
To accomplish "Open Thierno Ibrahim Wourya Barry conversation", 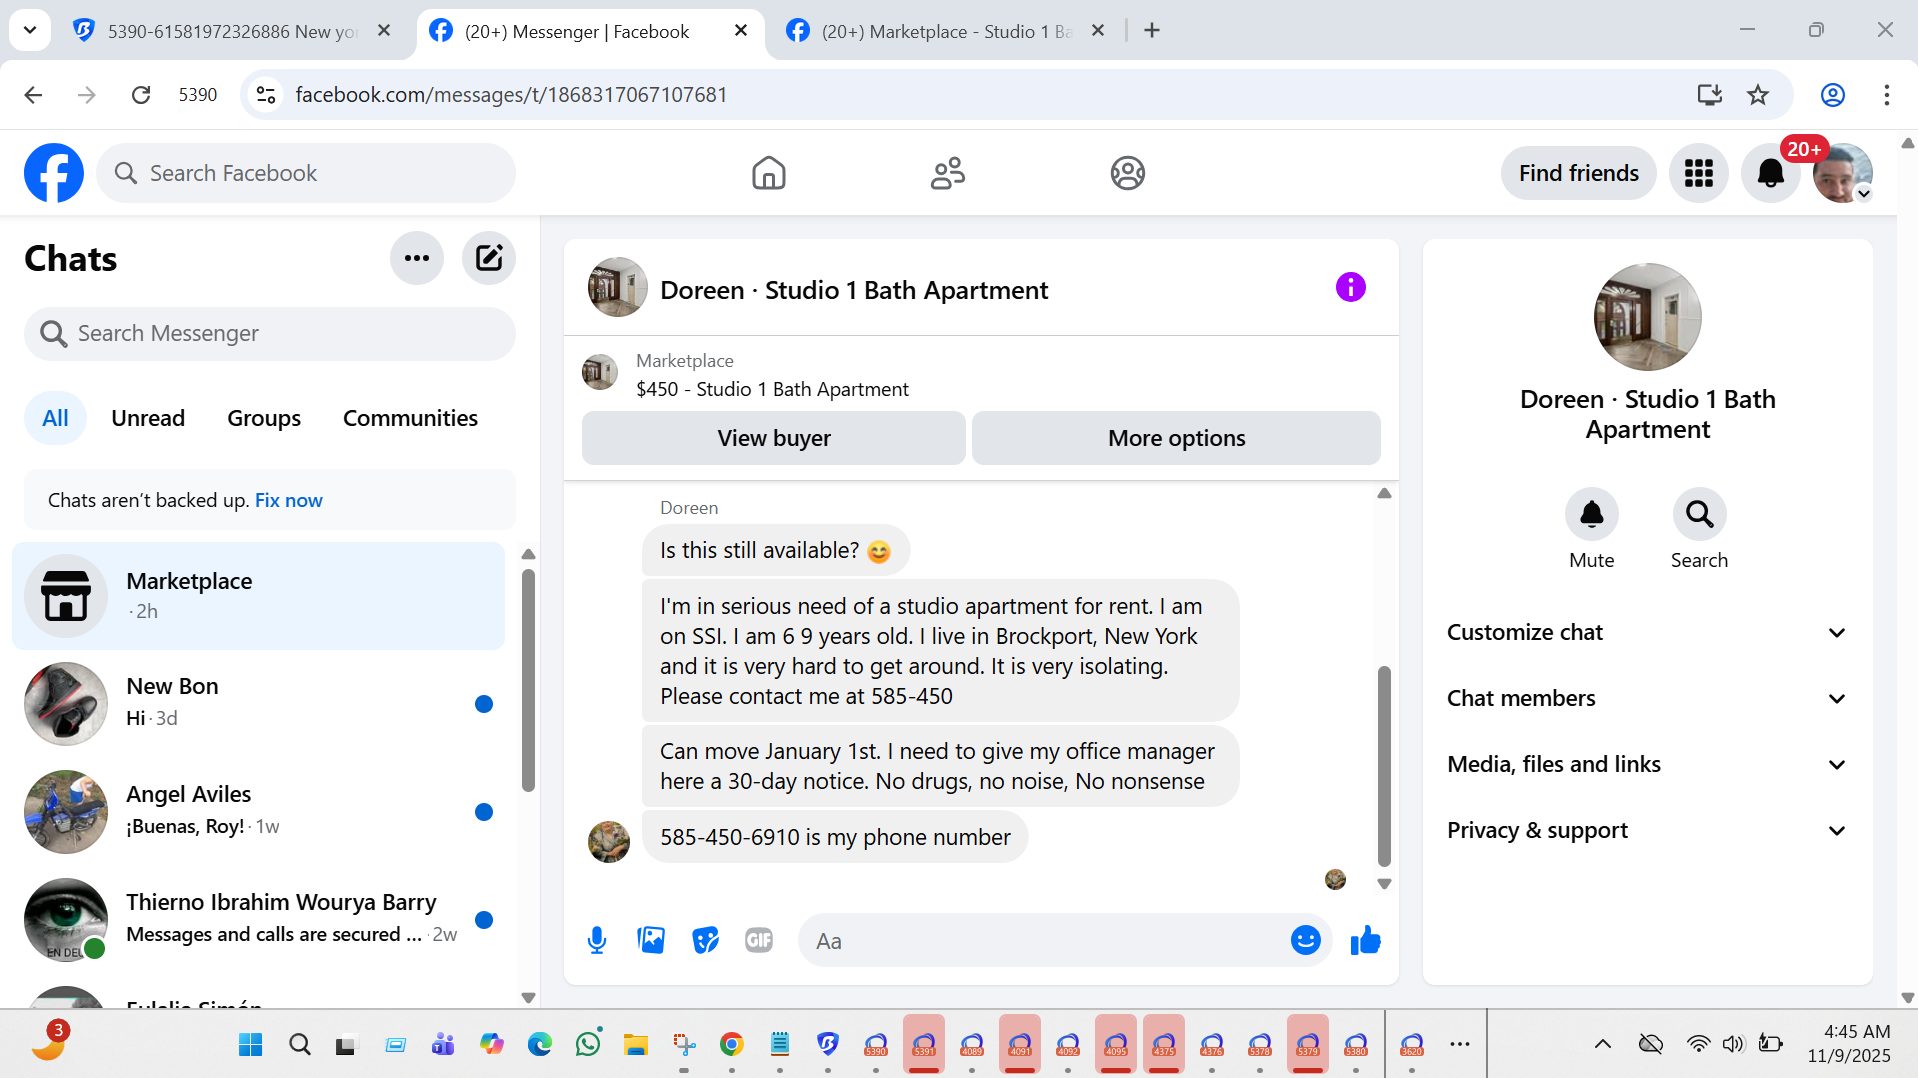I will 259,919.
